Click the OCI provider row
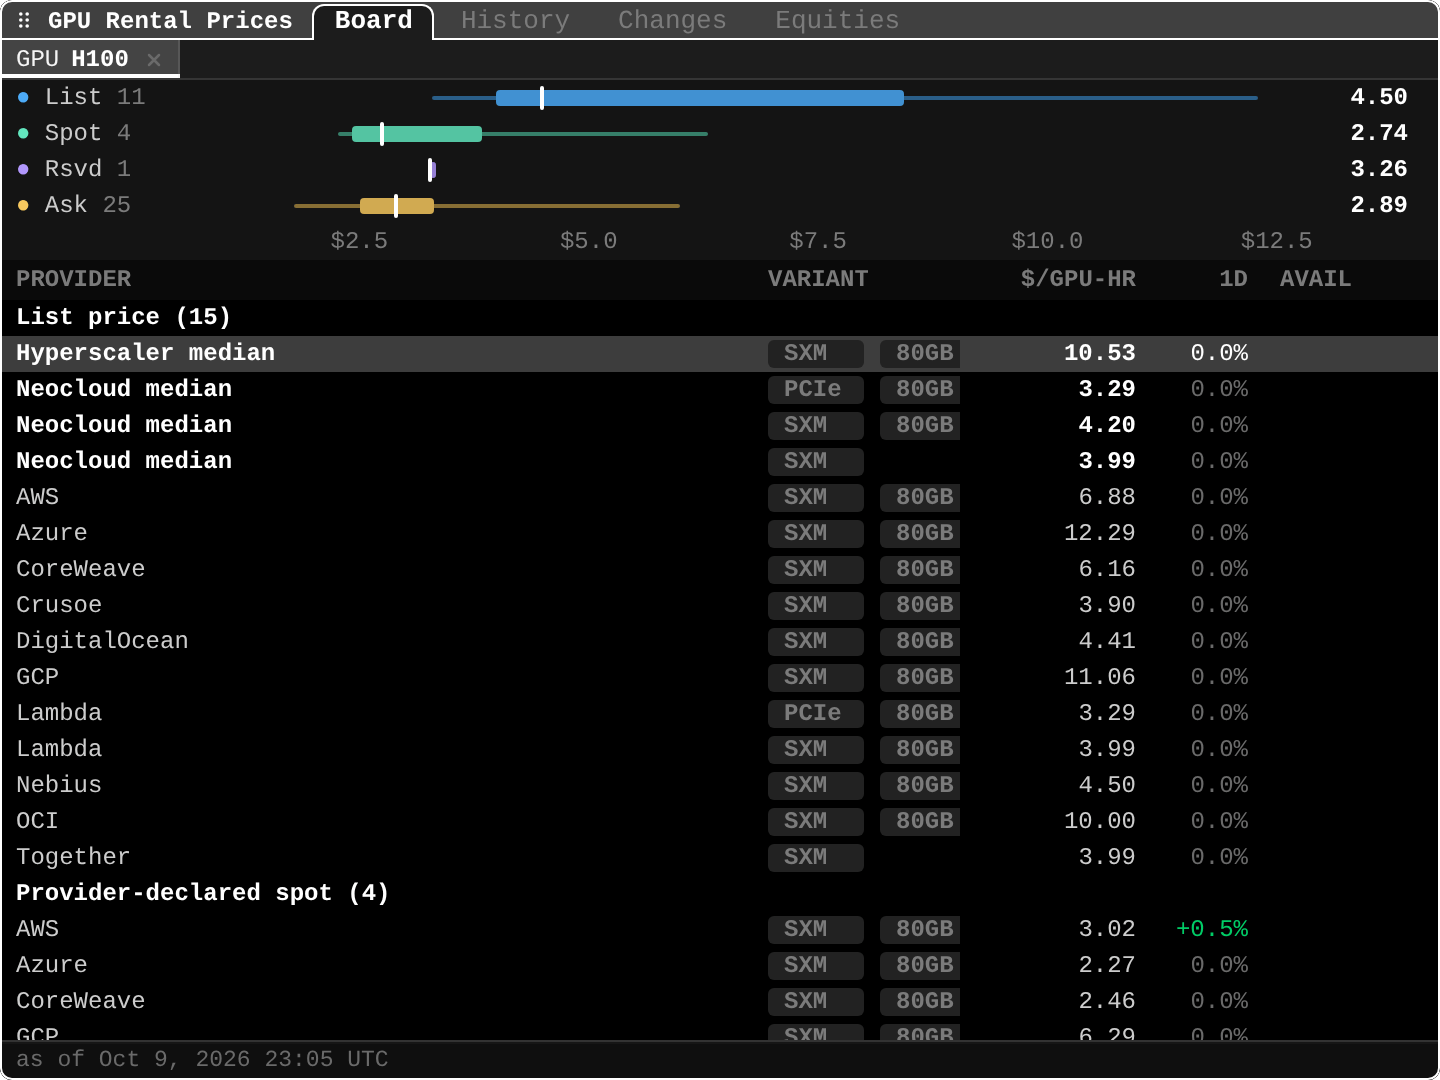The image size is (1440, 1080). point(720,821)
